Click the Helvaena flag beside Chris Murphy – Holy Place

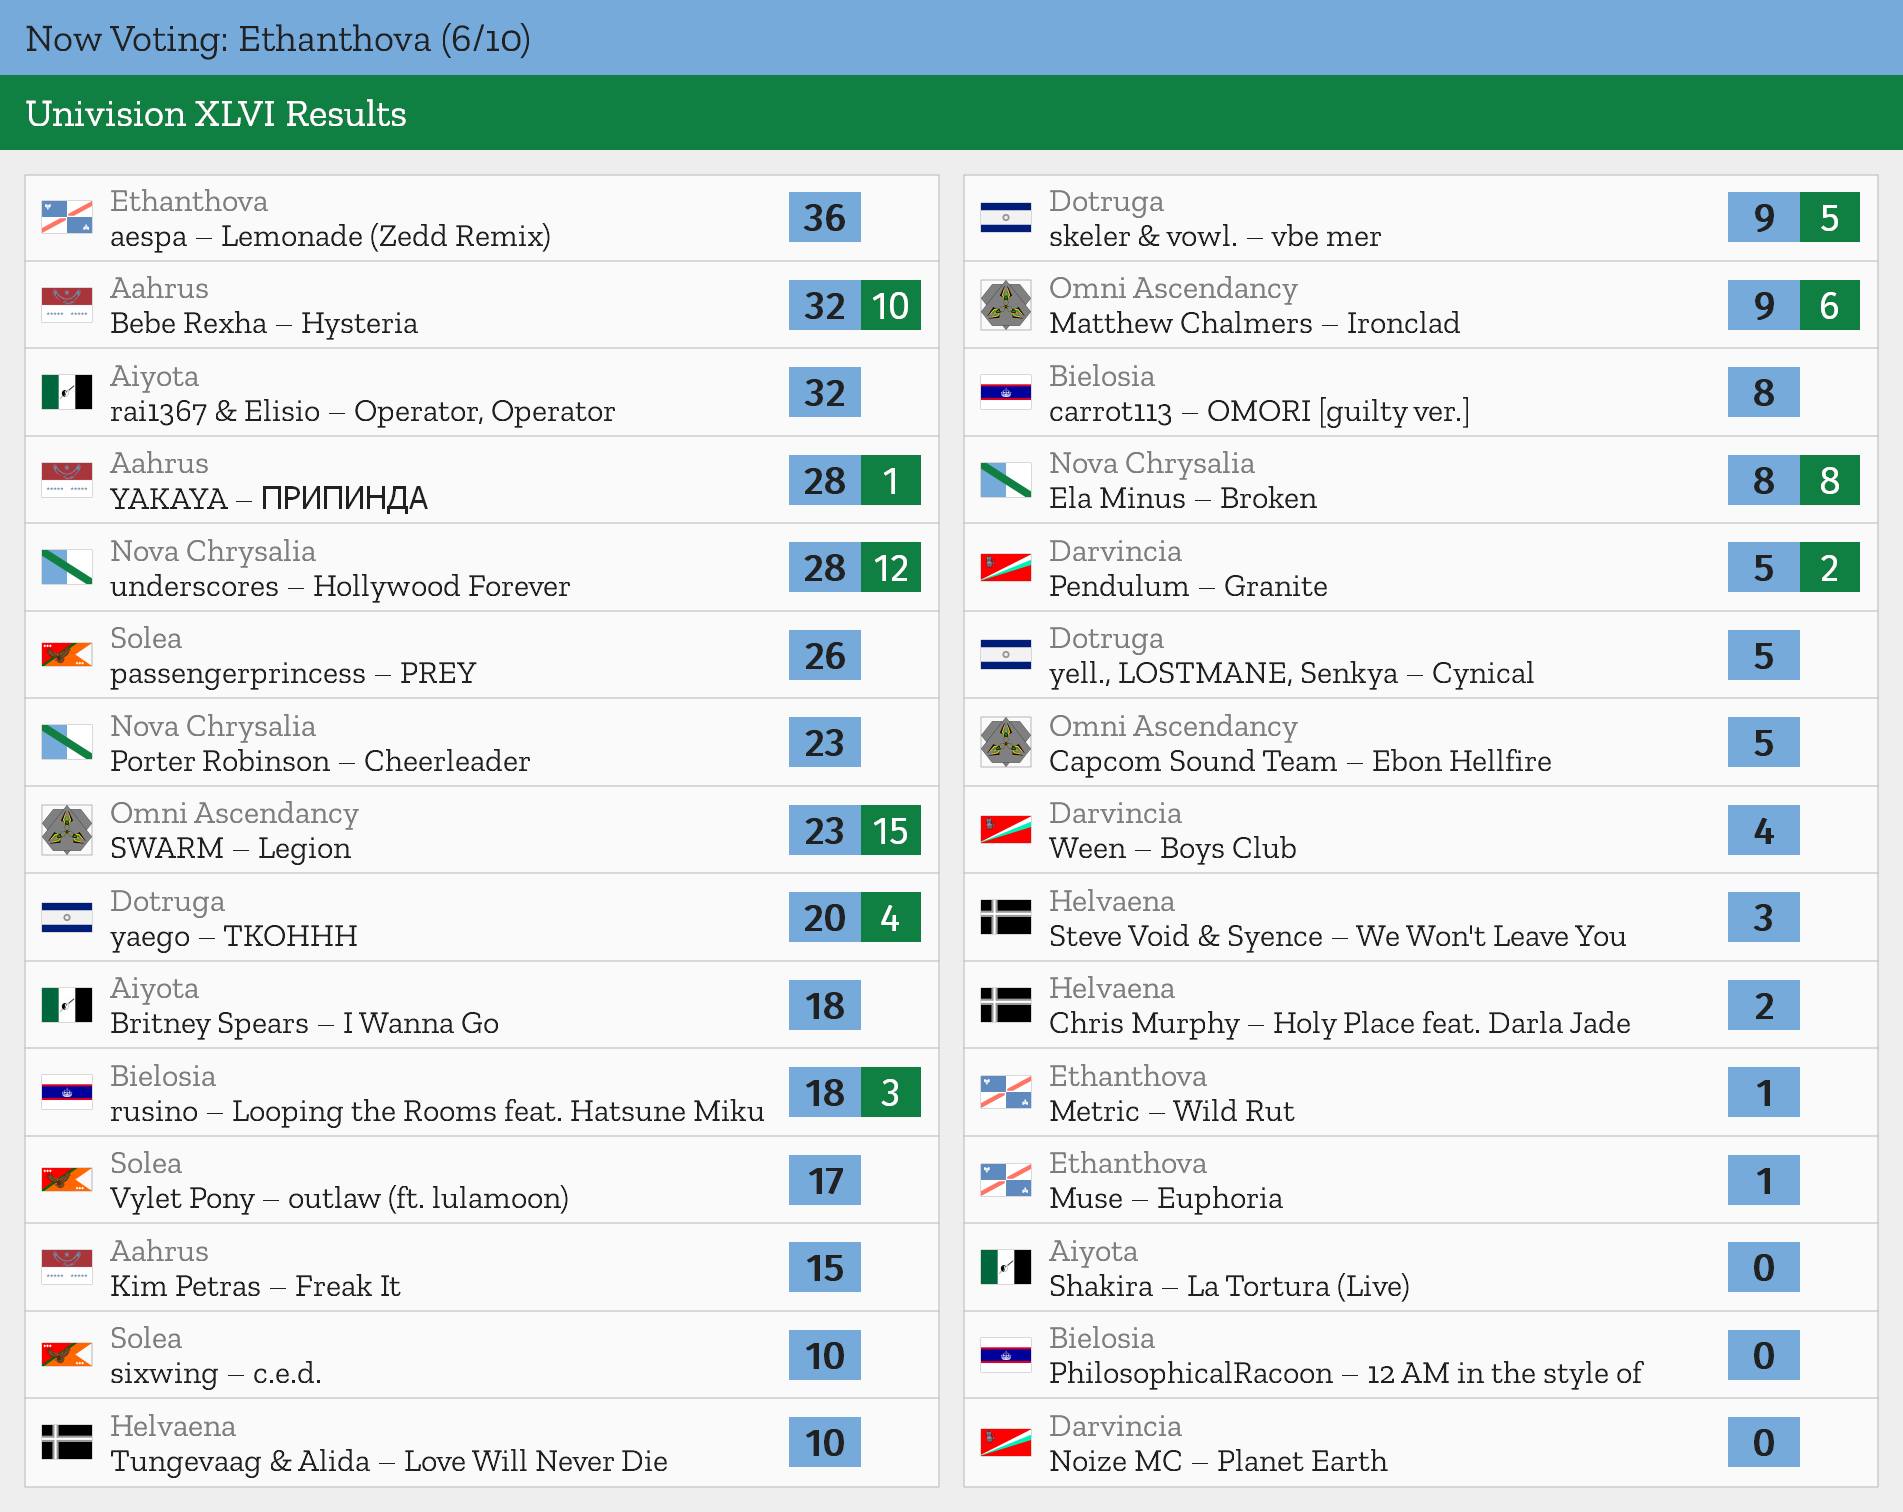1006,1005
